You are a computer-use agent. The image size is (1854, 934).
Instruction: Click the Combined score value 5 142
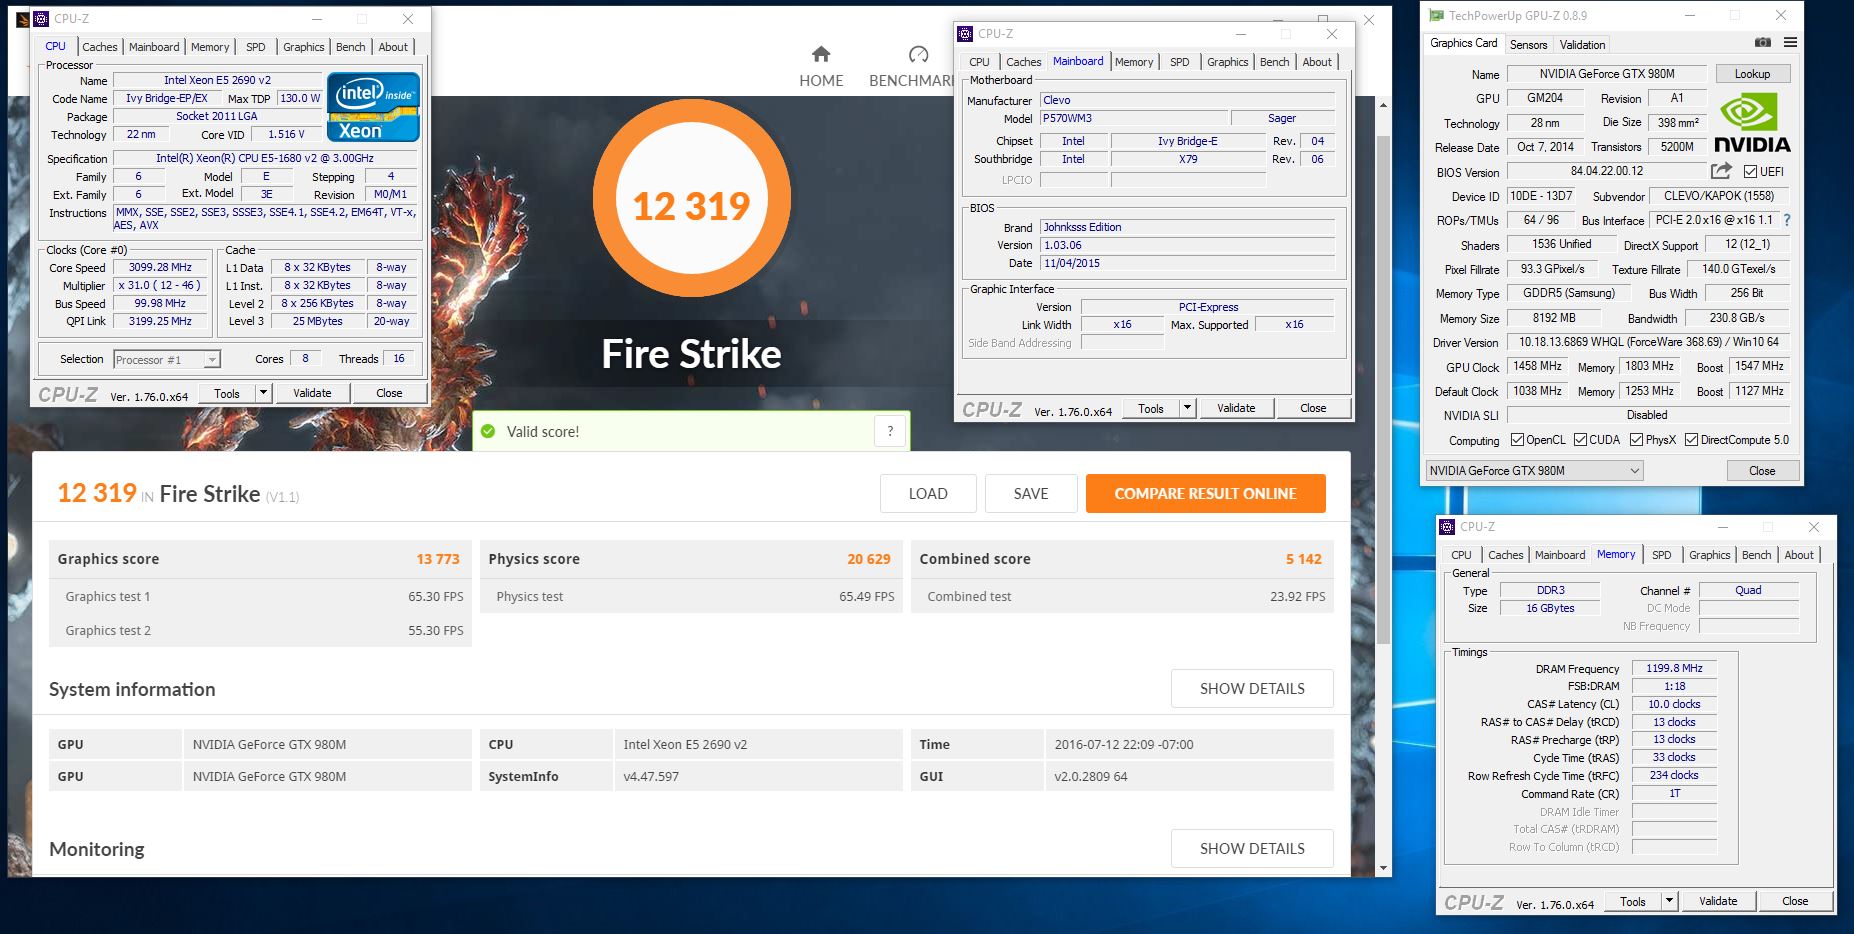pyautogui.click(x=1304, y=559)
